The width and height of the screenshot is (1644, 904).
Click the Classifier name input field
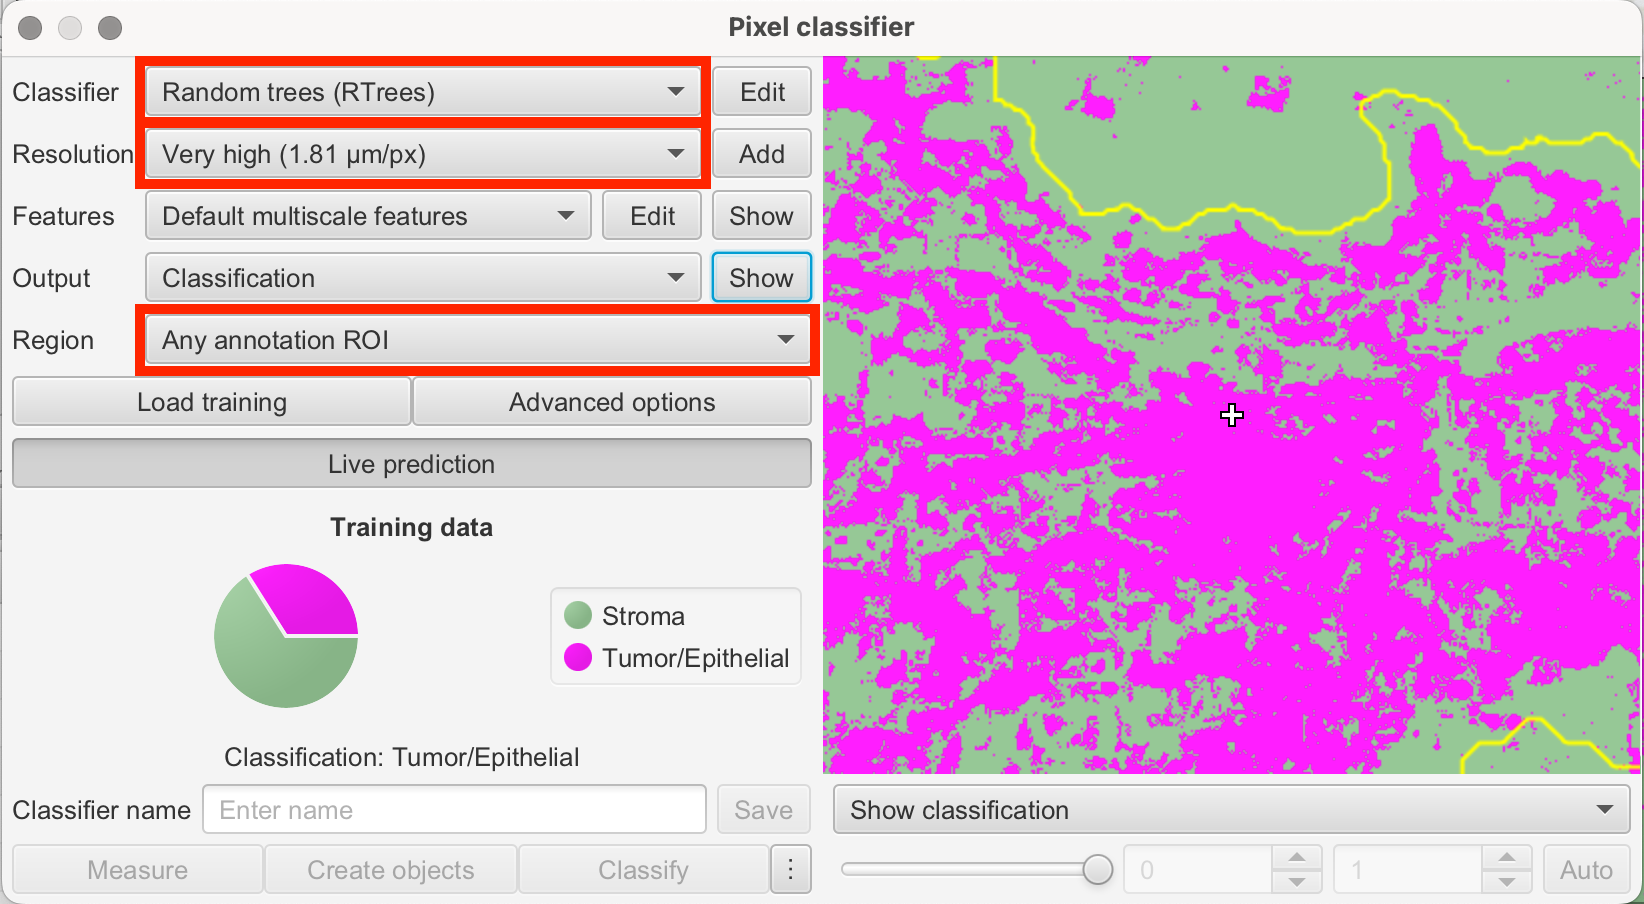point(454,810)
